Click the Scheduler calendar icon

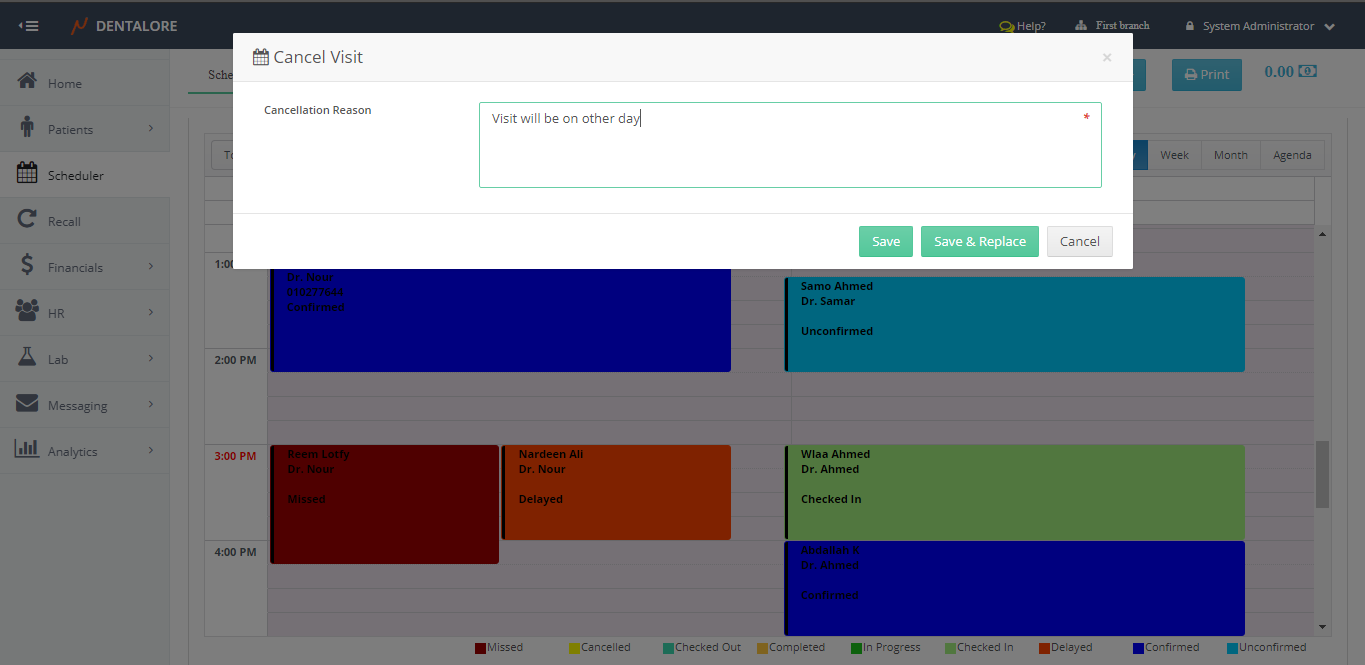(x=27, y=174)
